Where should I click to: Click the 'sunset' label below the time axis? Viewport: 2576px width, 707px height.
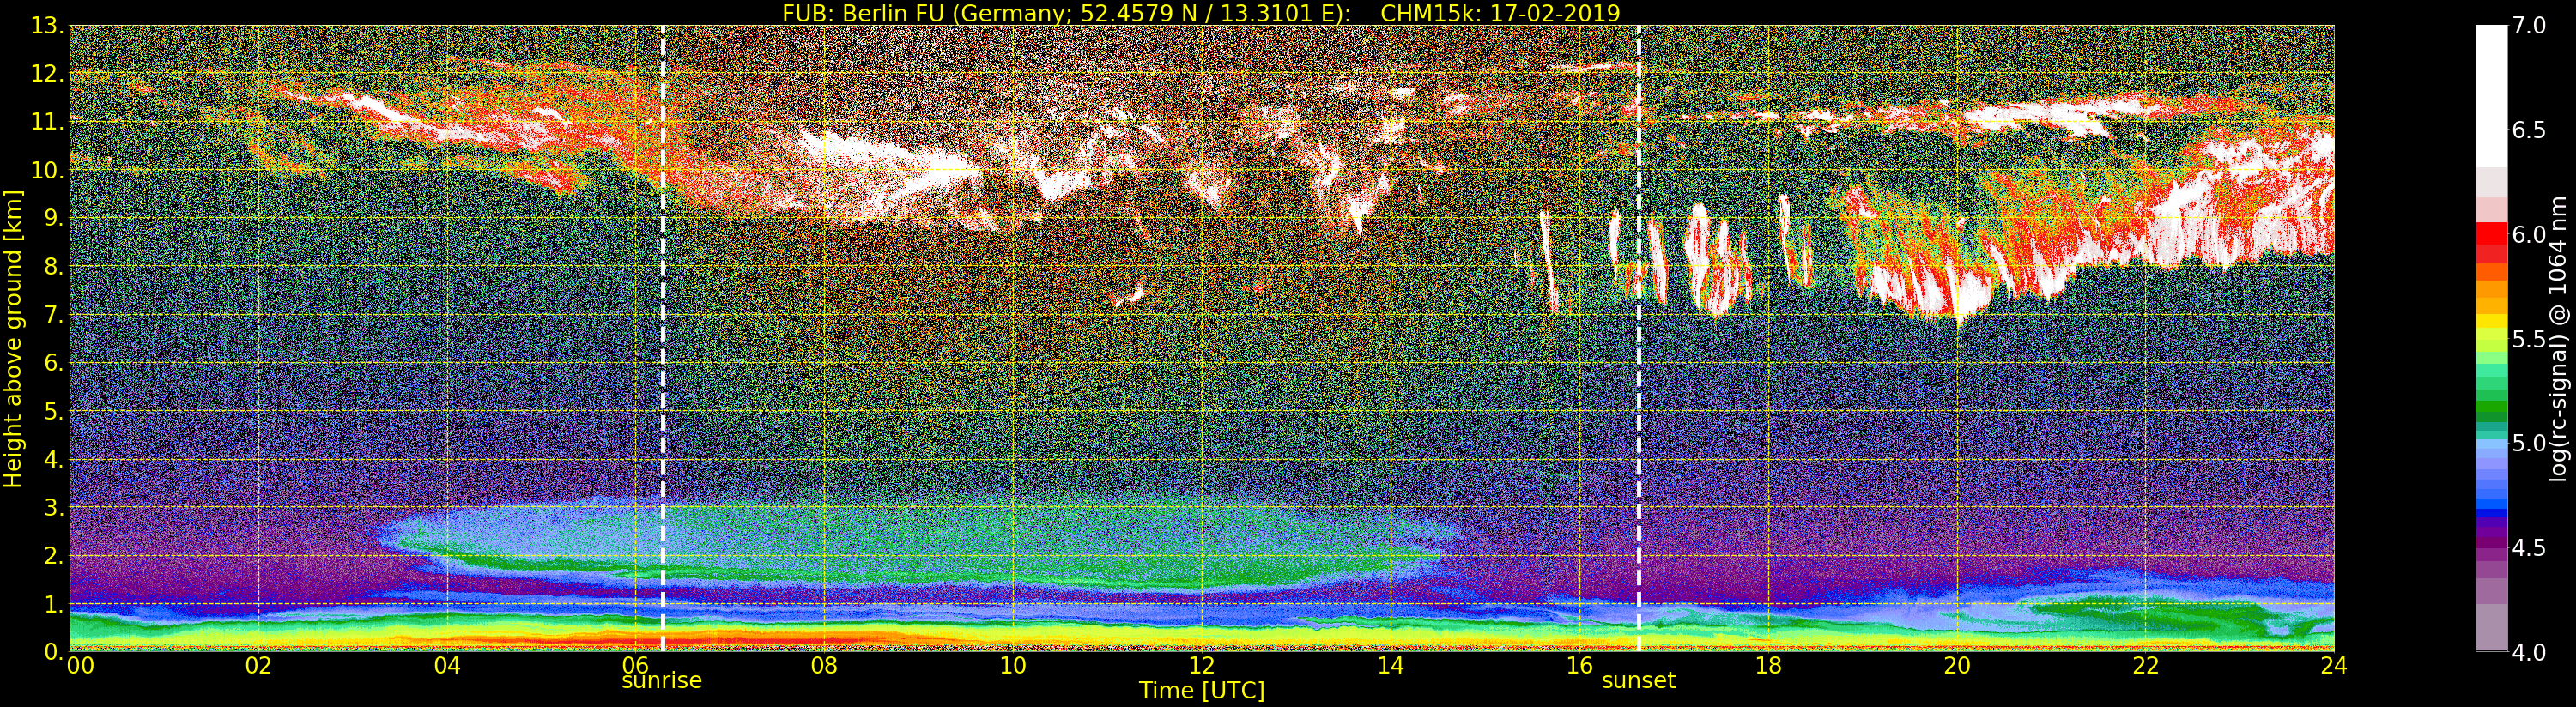(x=1638, y=680)
